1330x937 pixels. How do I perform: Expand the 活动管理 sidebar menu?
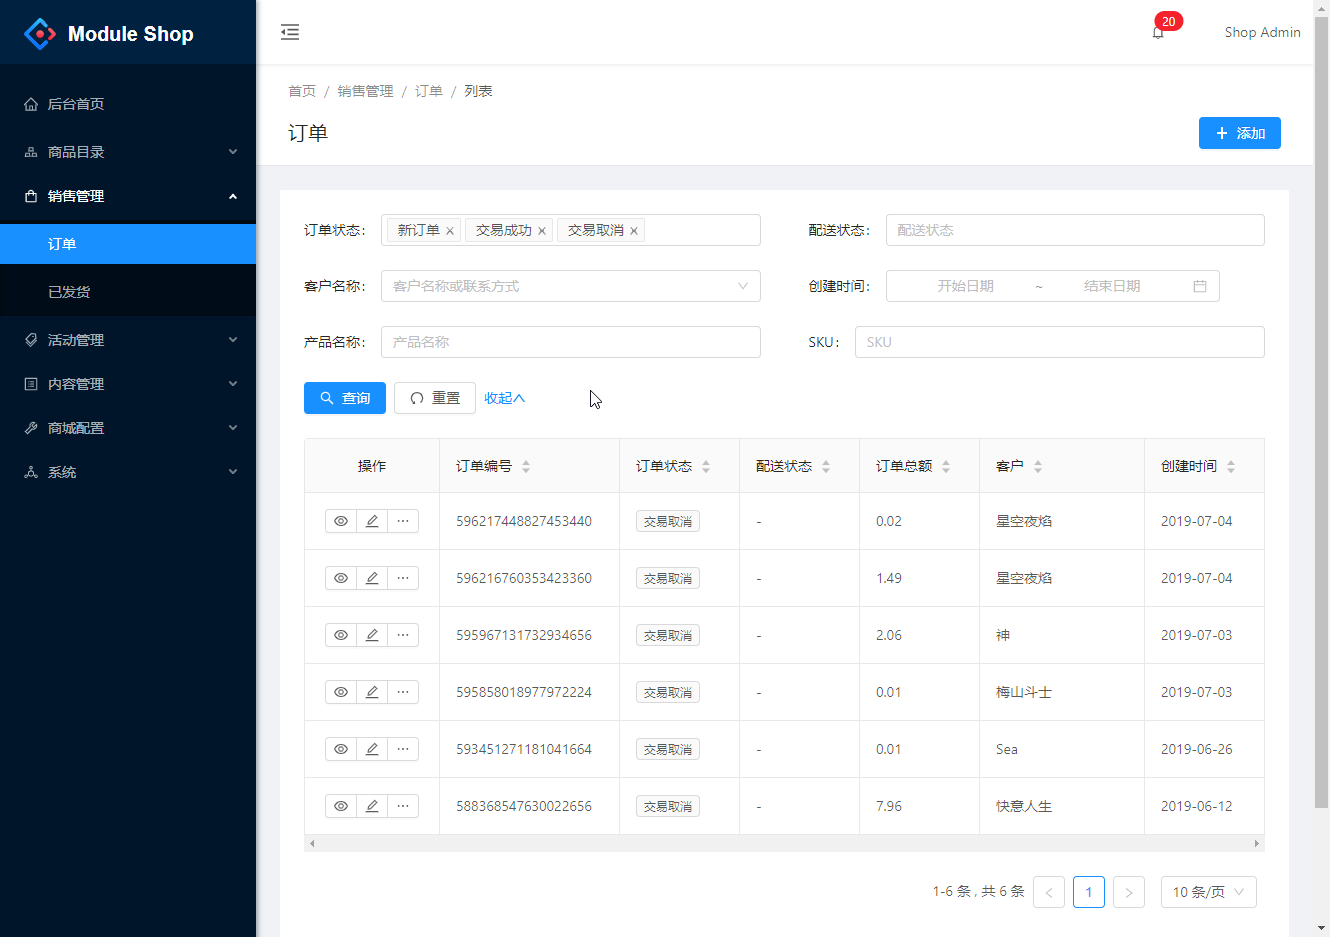click(x=128, y=340)
